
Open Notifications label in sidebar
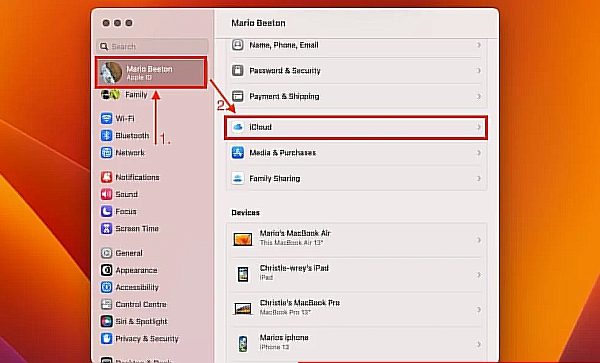(x=137, y=177)
